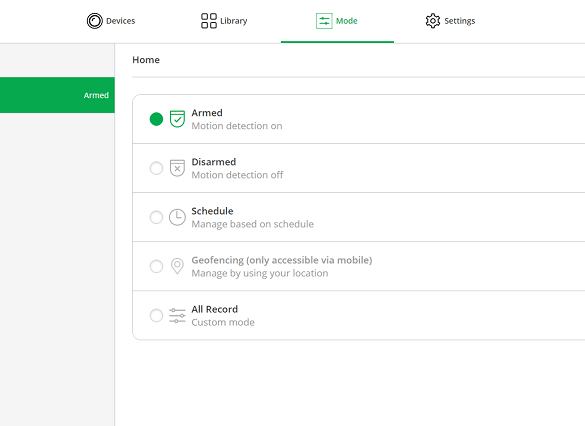Select the green Armed sidebar item
The image size is (585, 426).
57,95
